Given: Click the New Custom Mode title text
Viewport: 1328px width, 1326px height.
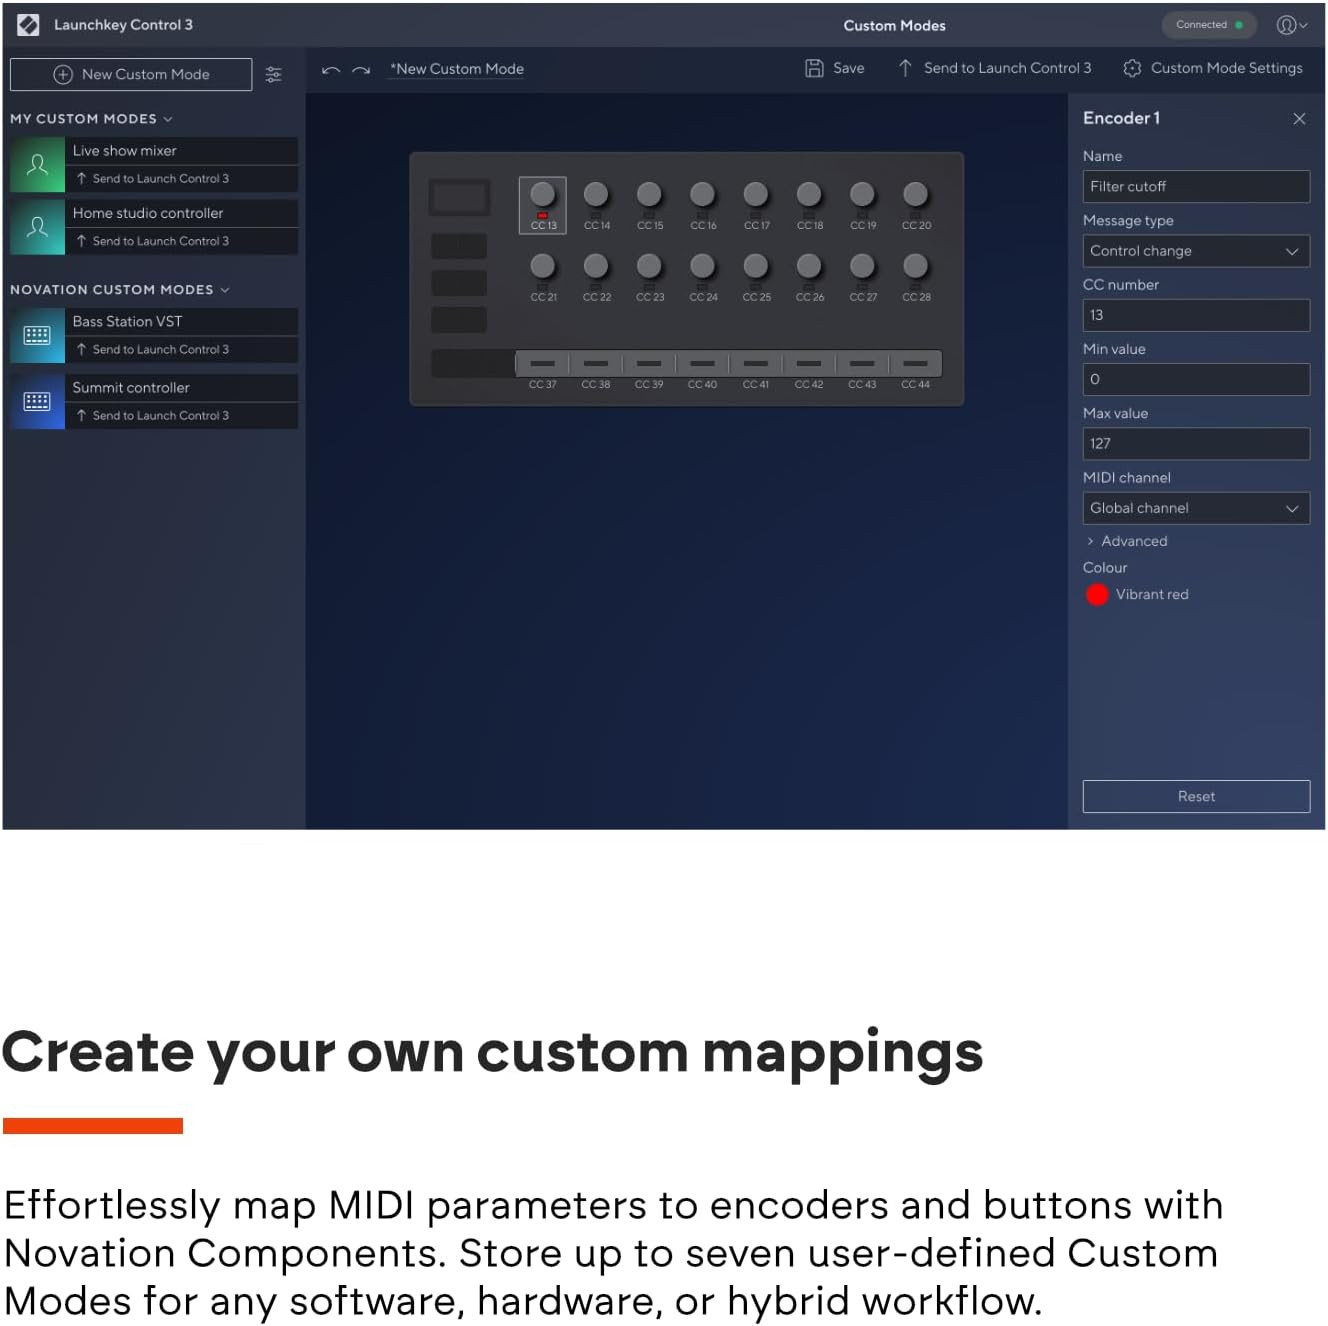Looking at the screenshot, I should (457, 69).
